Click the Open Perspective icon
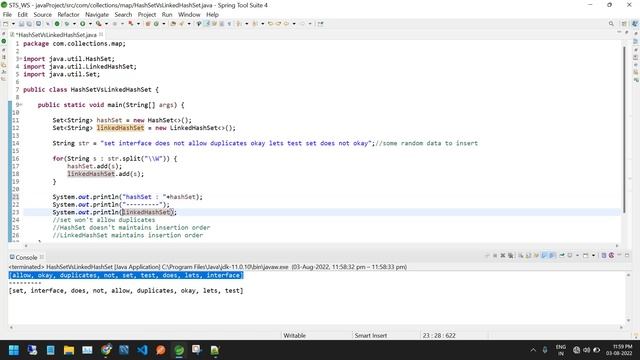This screenshot has width=640, height=360. tap(624, 24)
